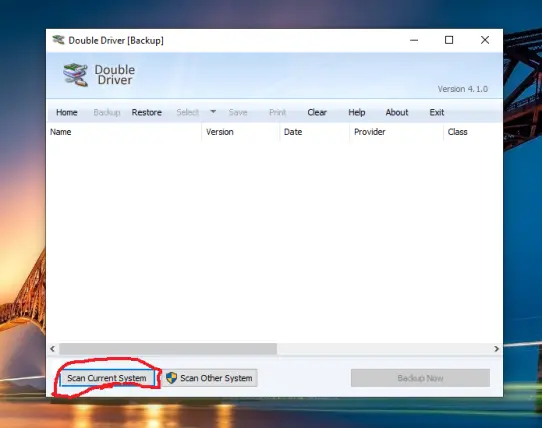
Task: Maximize the Double Driver window
Action: tap(449, 40)
